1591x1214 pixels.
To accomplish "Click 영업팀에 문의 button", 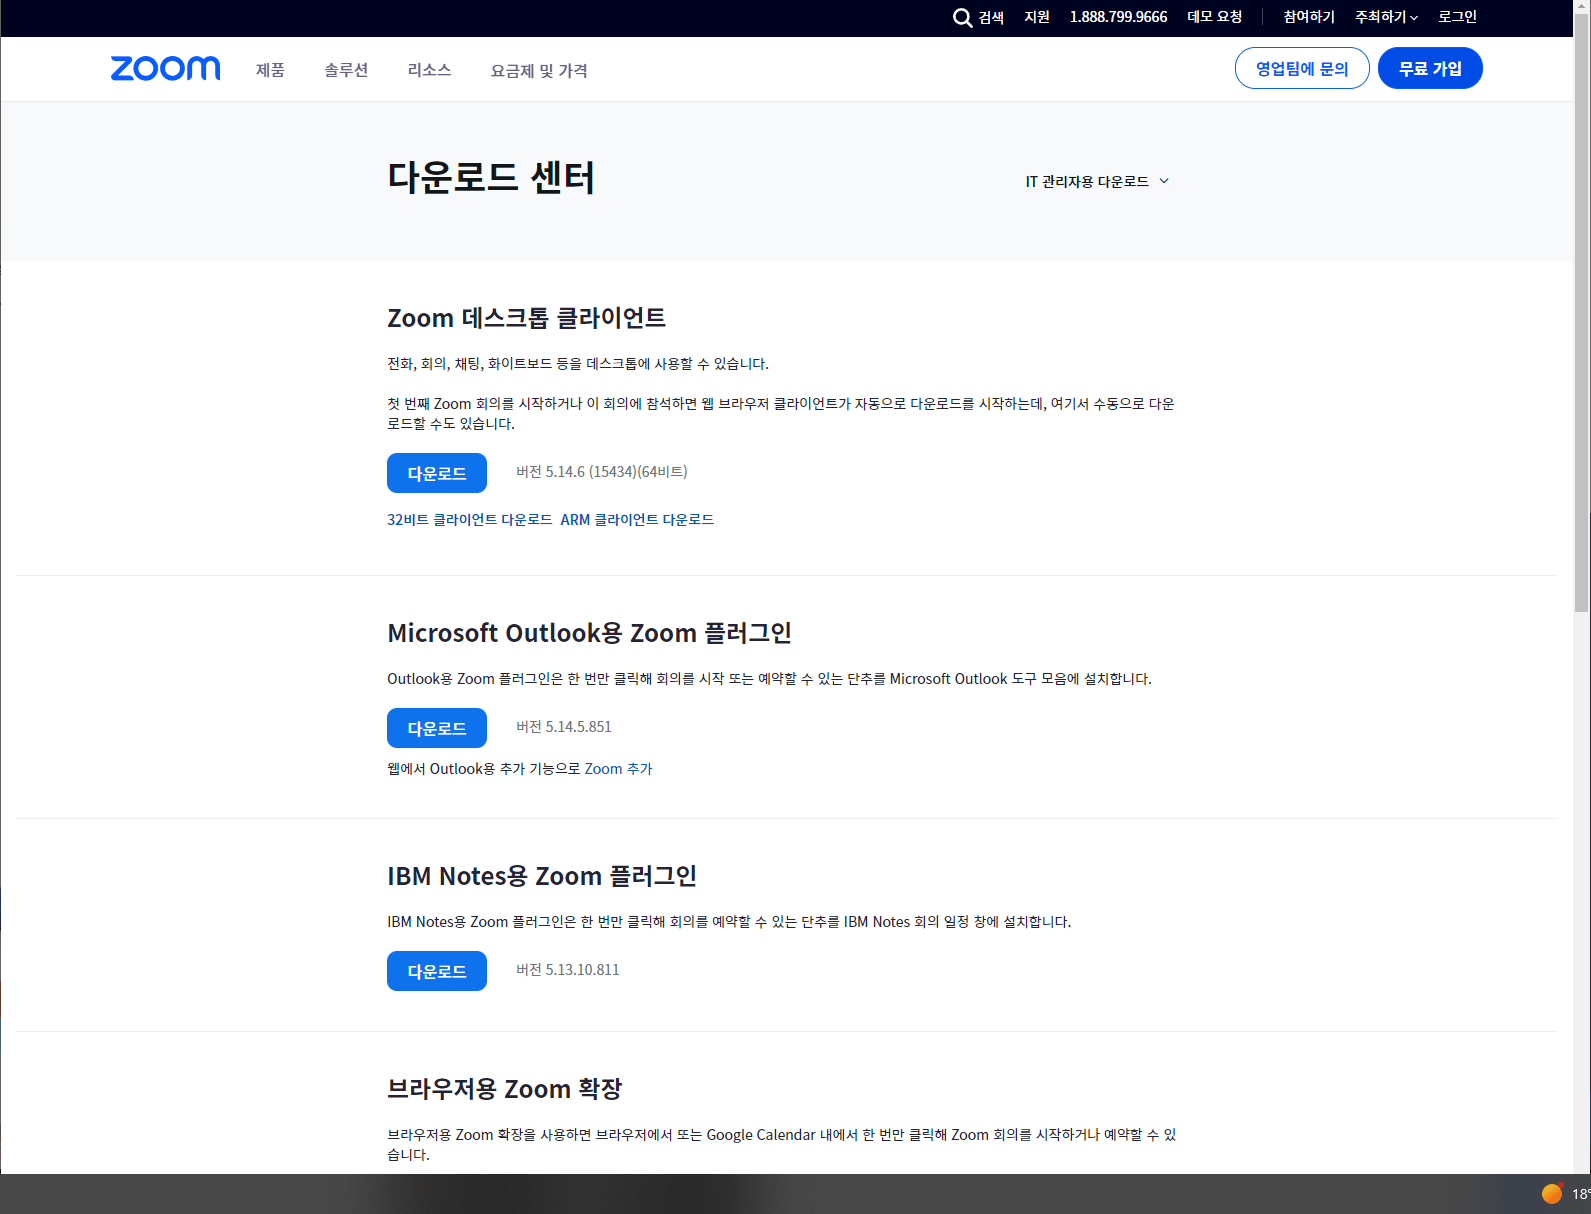I will (1302, 68).
